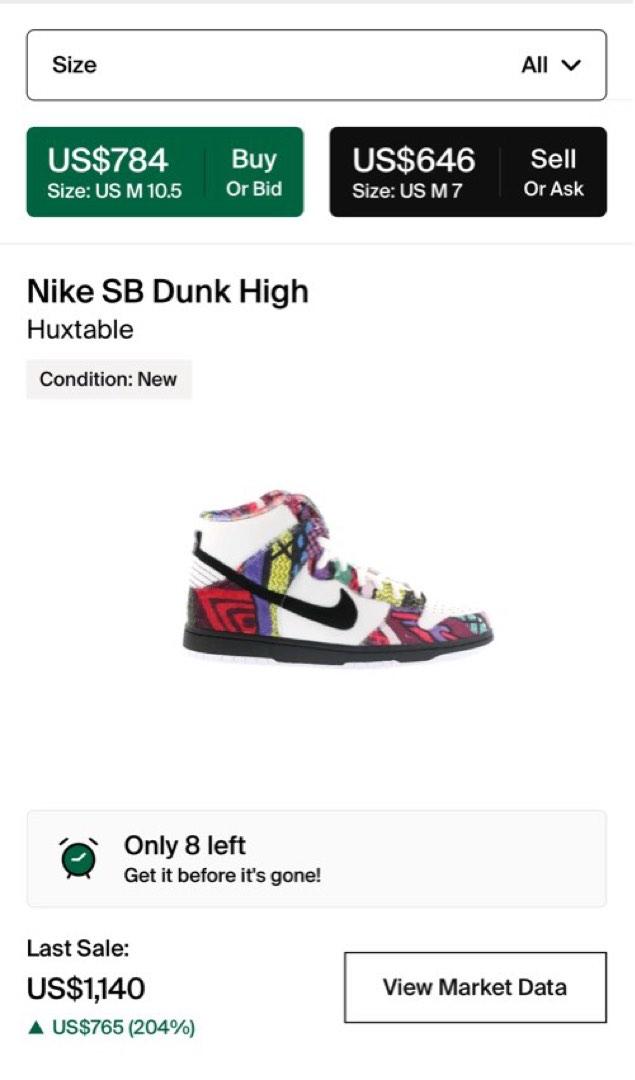Click the US$646 highest bid price
This screenshot has height=1080, width=635.
[413, 160]
